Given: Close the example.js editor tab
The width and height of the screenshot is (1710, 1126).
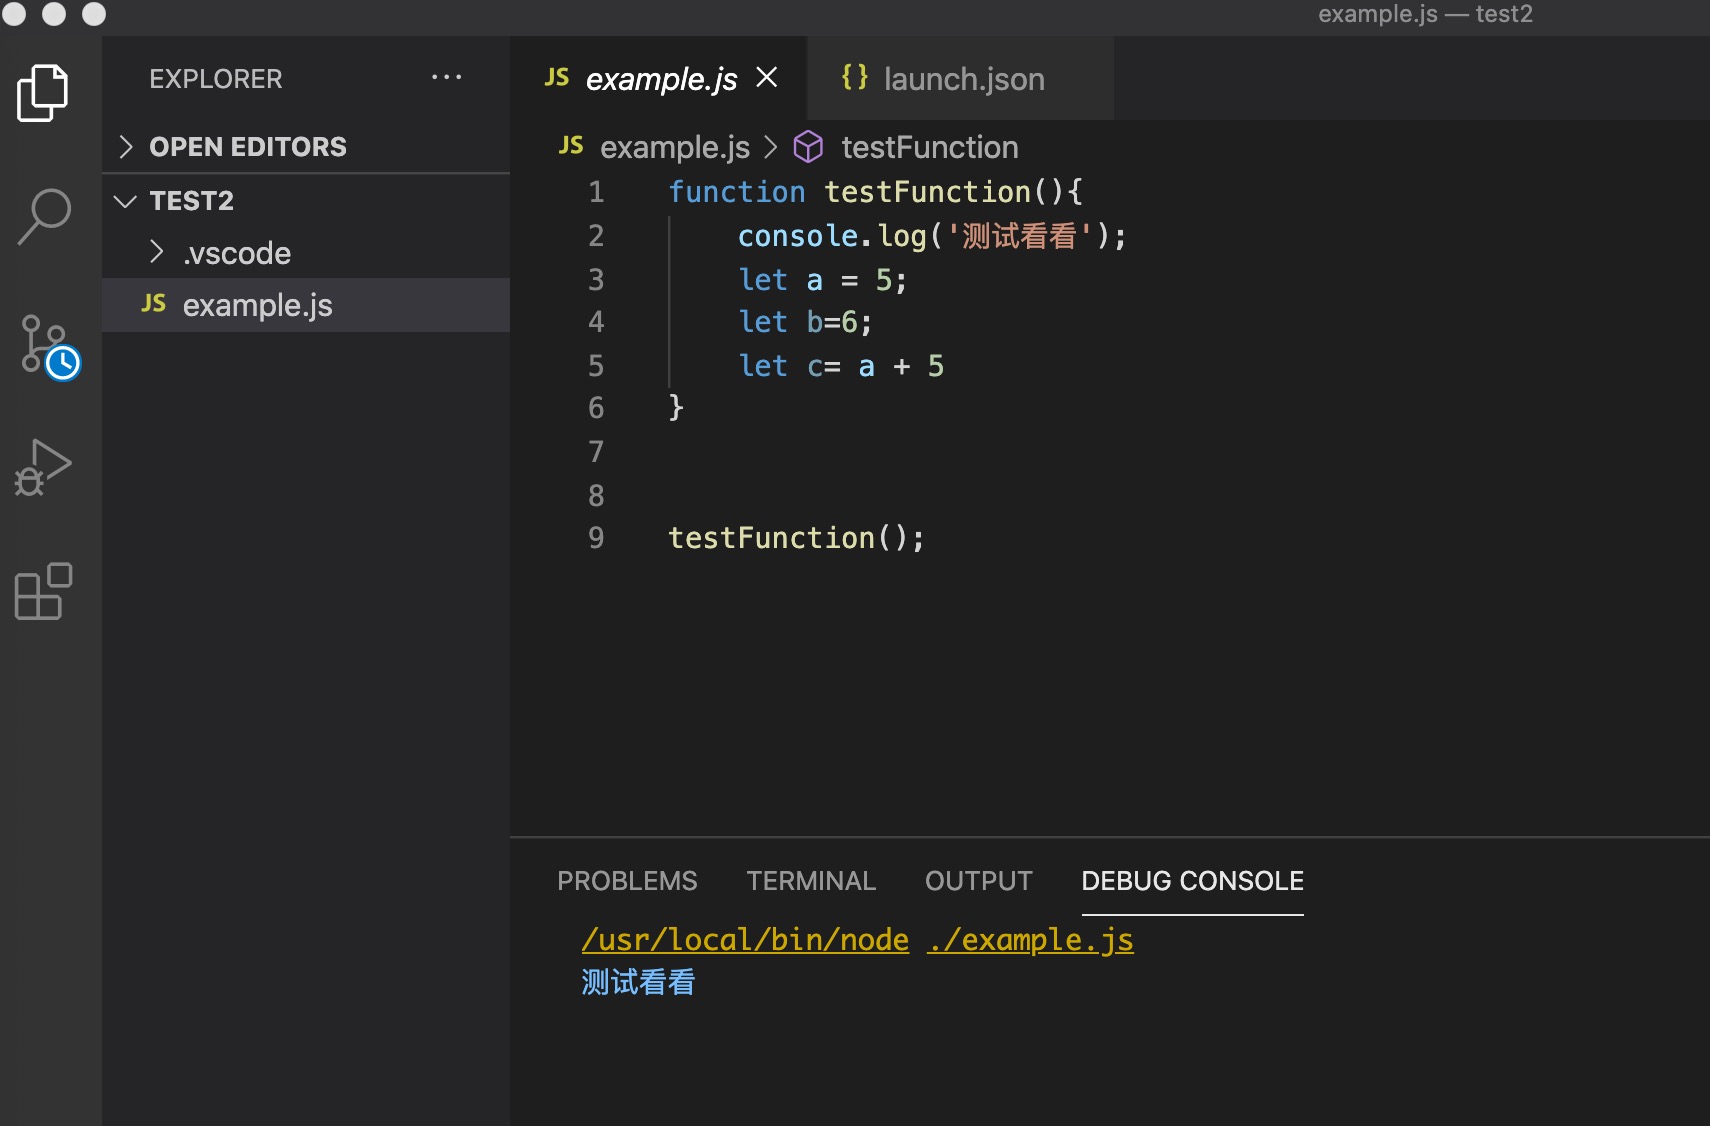Looking at the screenshot, I should tap(767, 77).
